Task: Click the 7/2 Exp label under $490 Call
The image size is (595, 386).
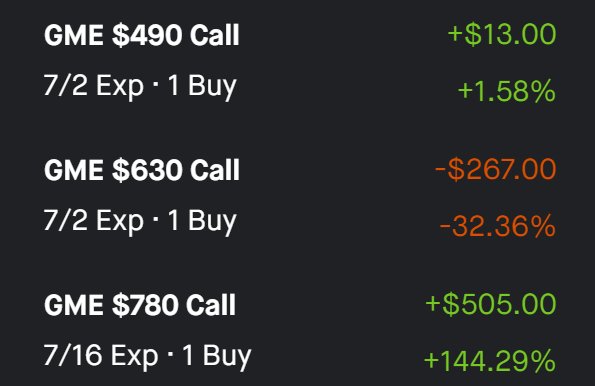Action: tap(94, 86)
